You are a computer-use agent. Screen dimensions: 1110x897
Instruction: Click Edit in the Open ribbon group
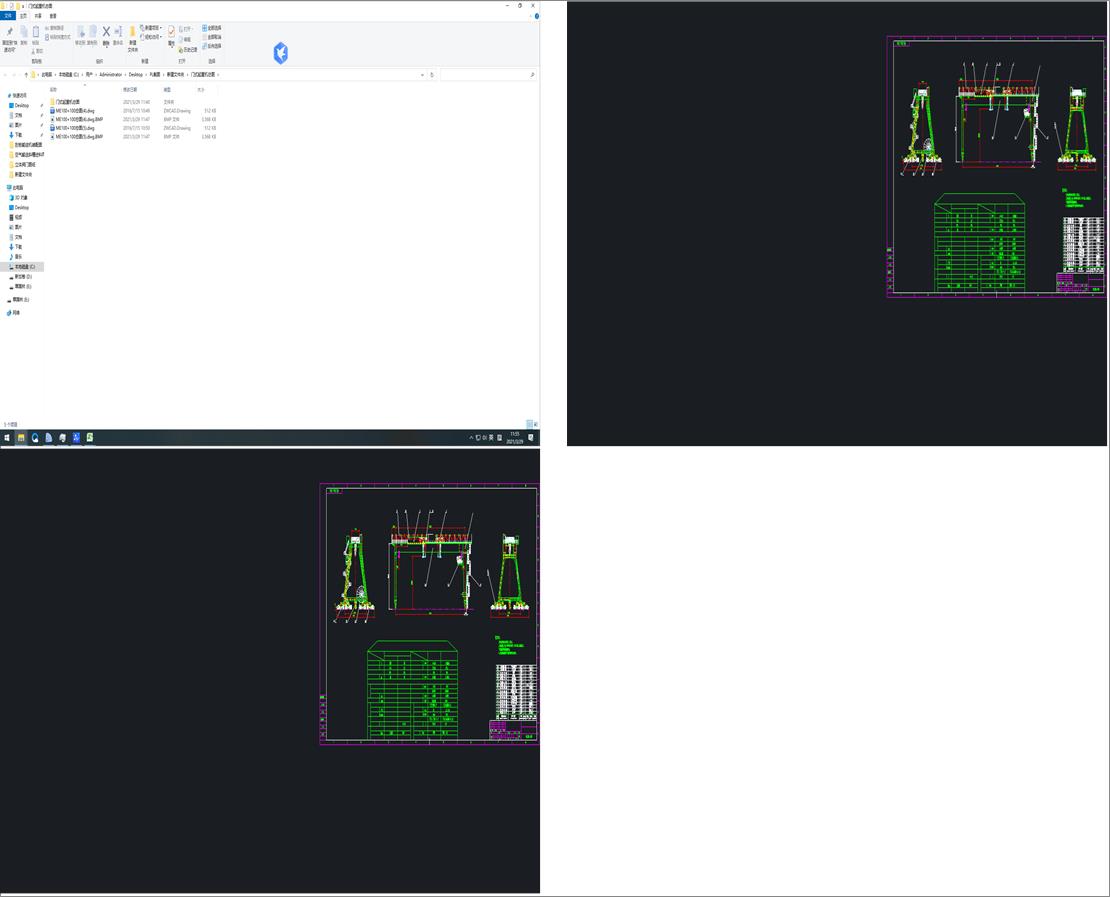click(x=185, y=40)
